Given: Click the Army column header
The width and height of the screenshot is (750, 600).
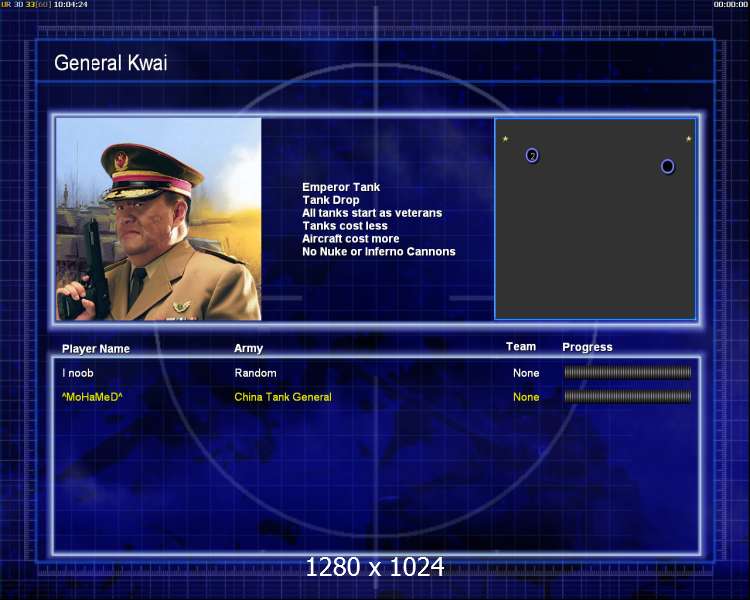Looking at the screenshot, I should [x=249, y=349].
